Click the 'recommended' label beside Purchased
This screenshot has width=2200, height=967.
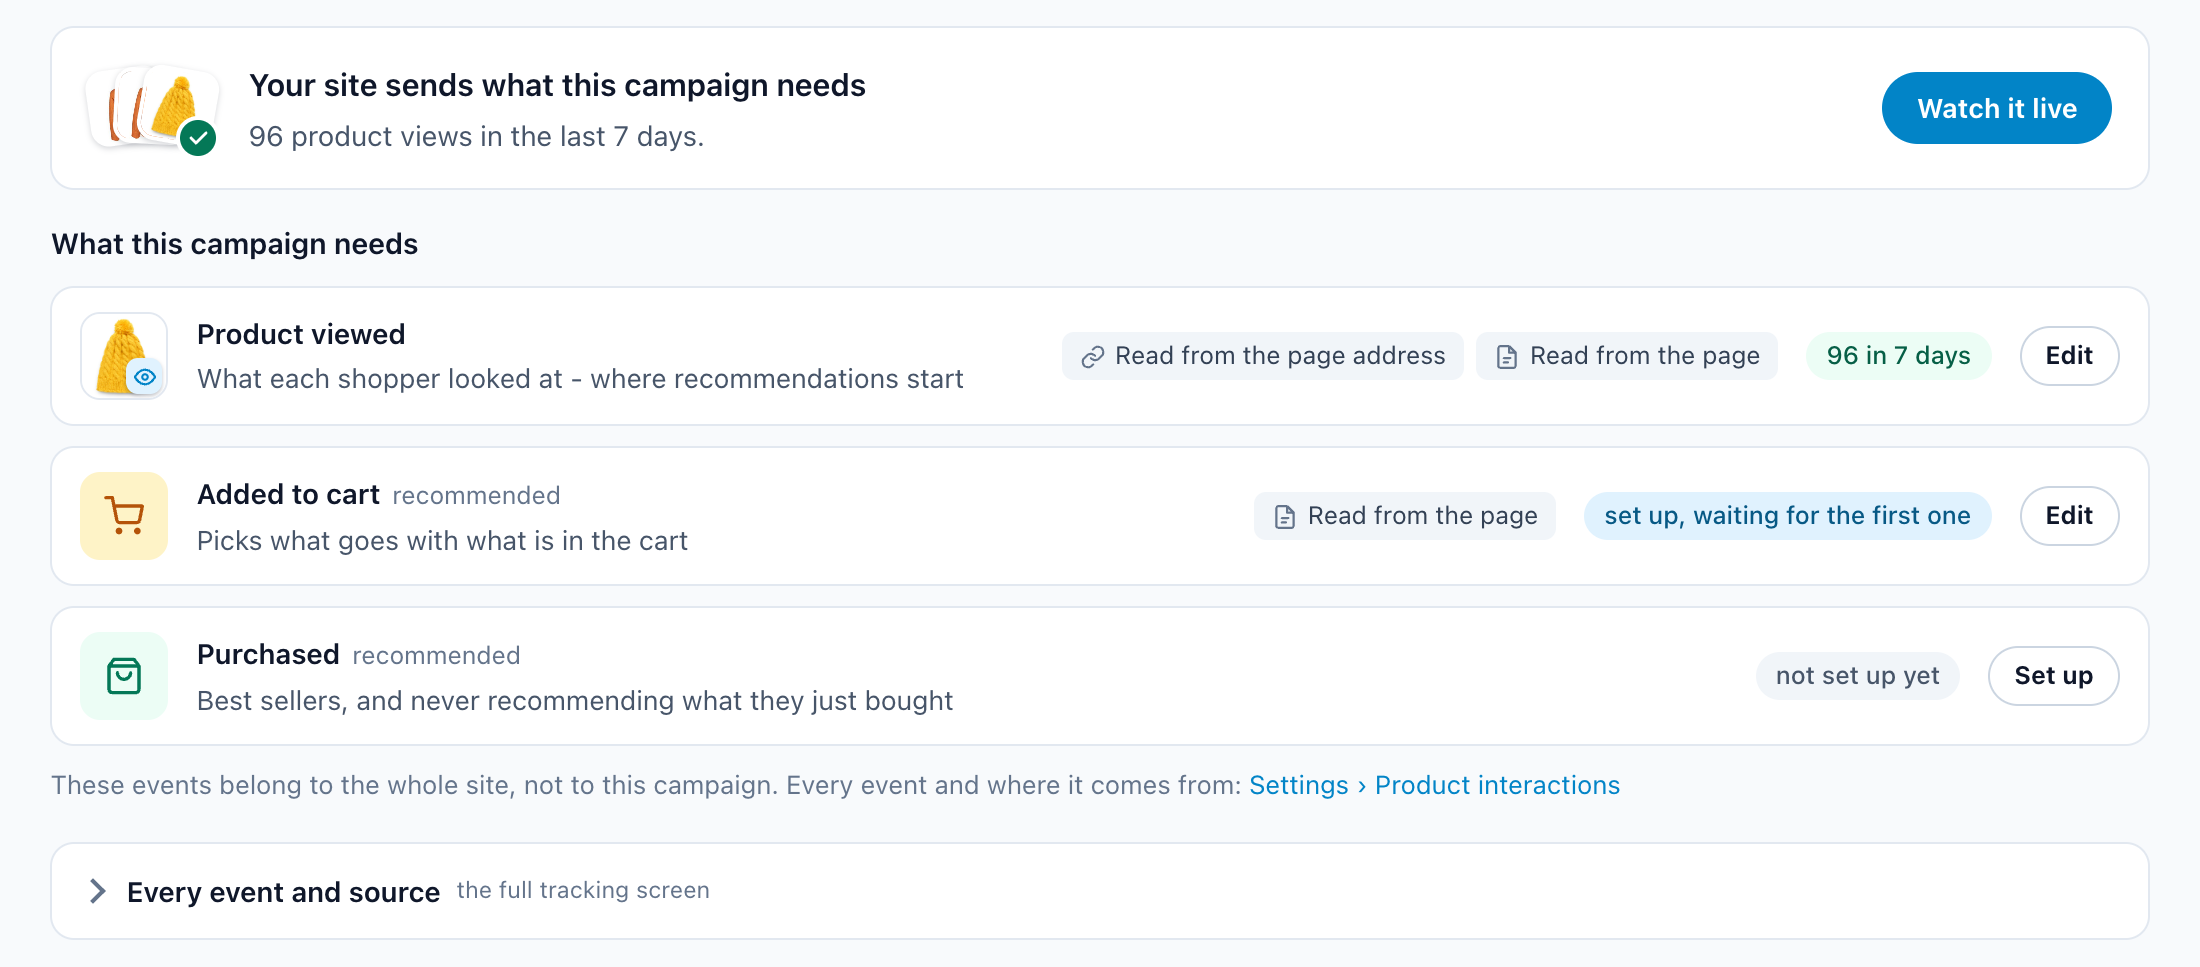point(436,656)
